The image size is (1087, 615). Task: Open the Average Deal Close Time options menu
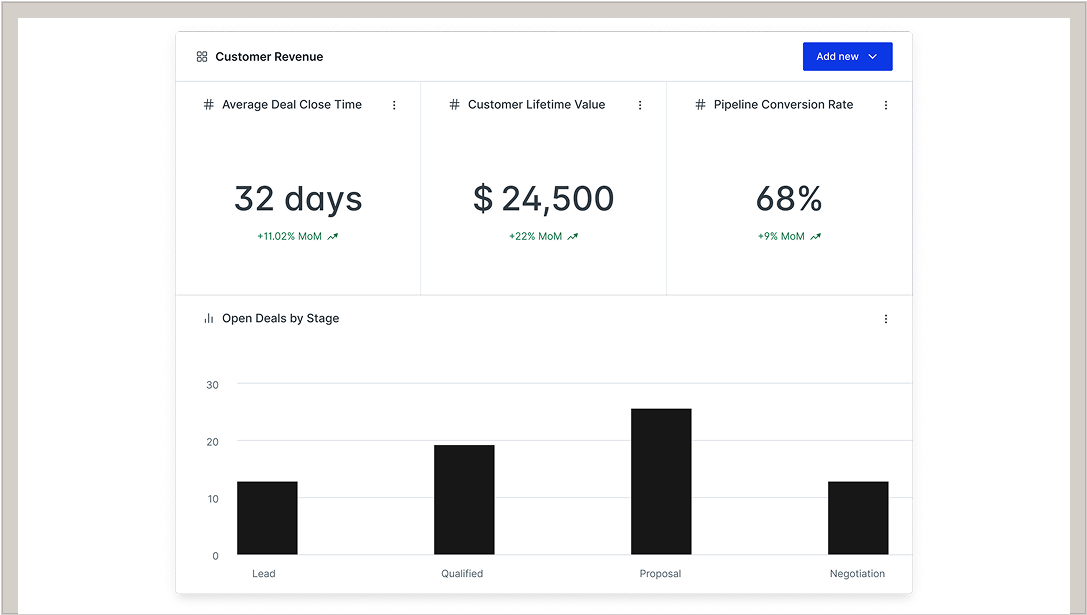coord(394,105)
